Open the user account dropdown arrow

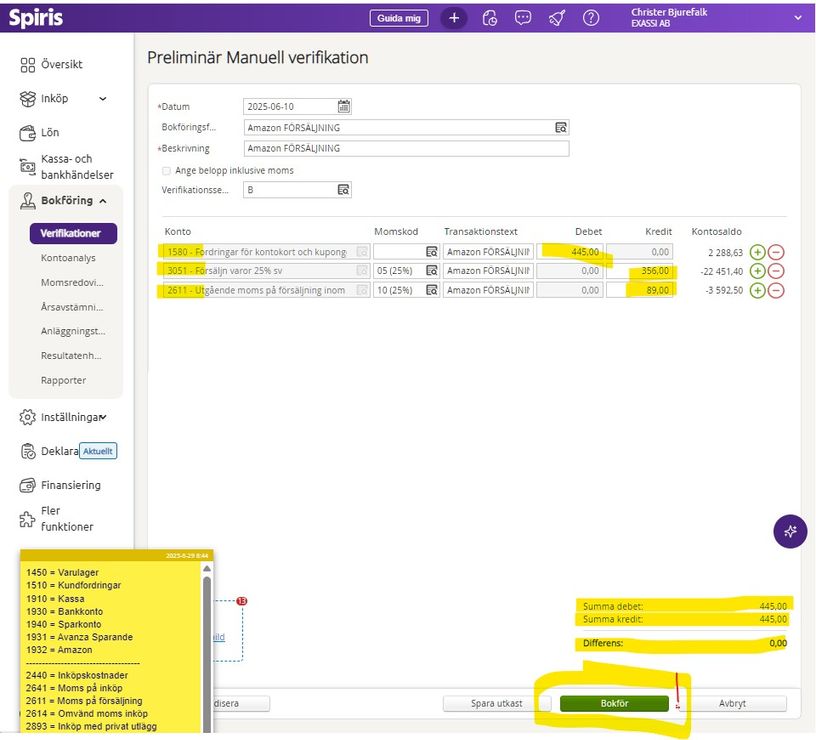[798, 18]
